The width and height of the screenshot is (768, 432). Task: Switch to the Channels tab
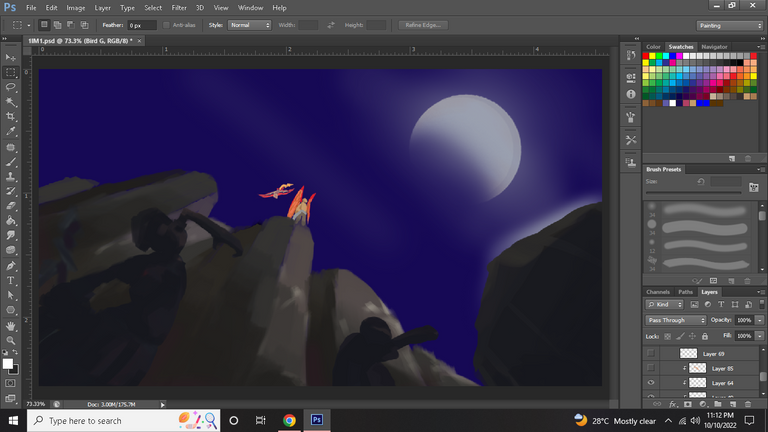click(x=658, y=292)
